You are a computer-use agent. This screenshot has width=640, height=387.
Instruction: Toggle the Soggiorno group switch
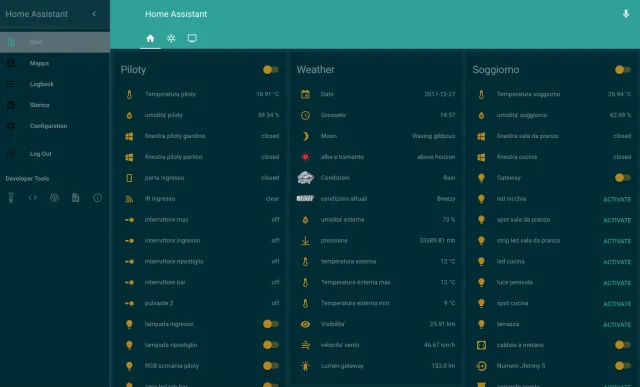click(x=622, y=70)
